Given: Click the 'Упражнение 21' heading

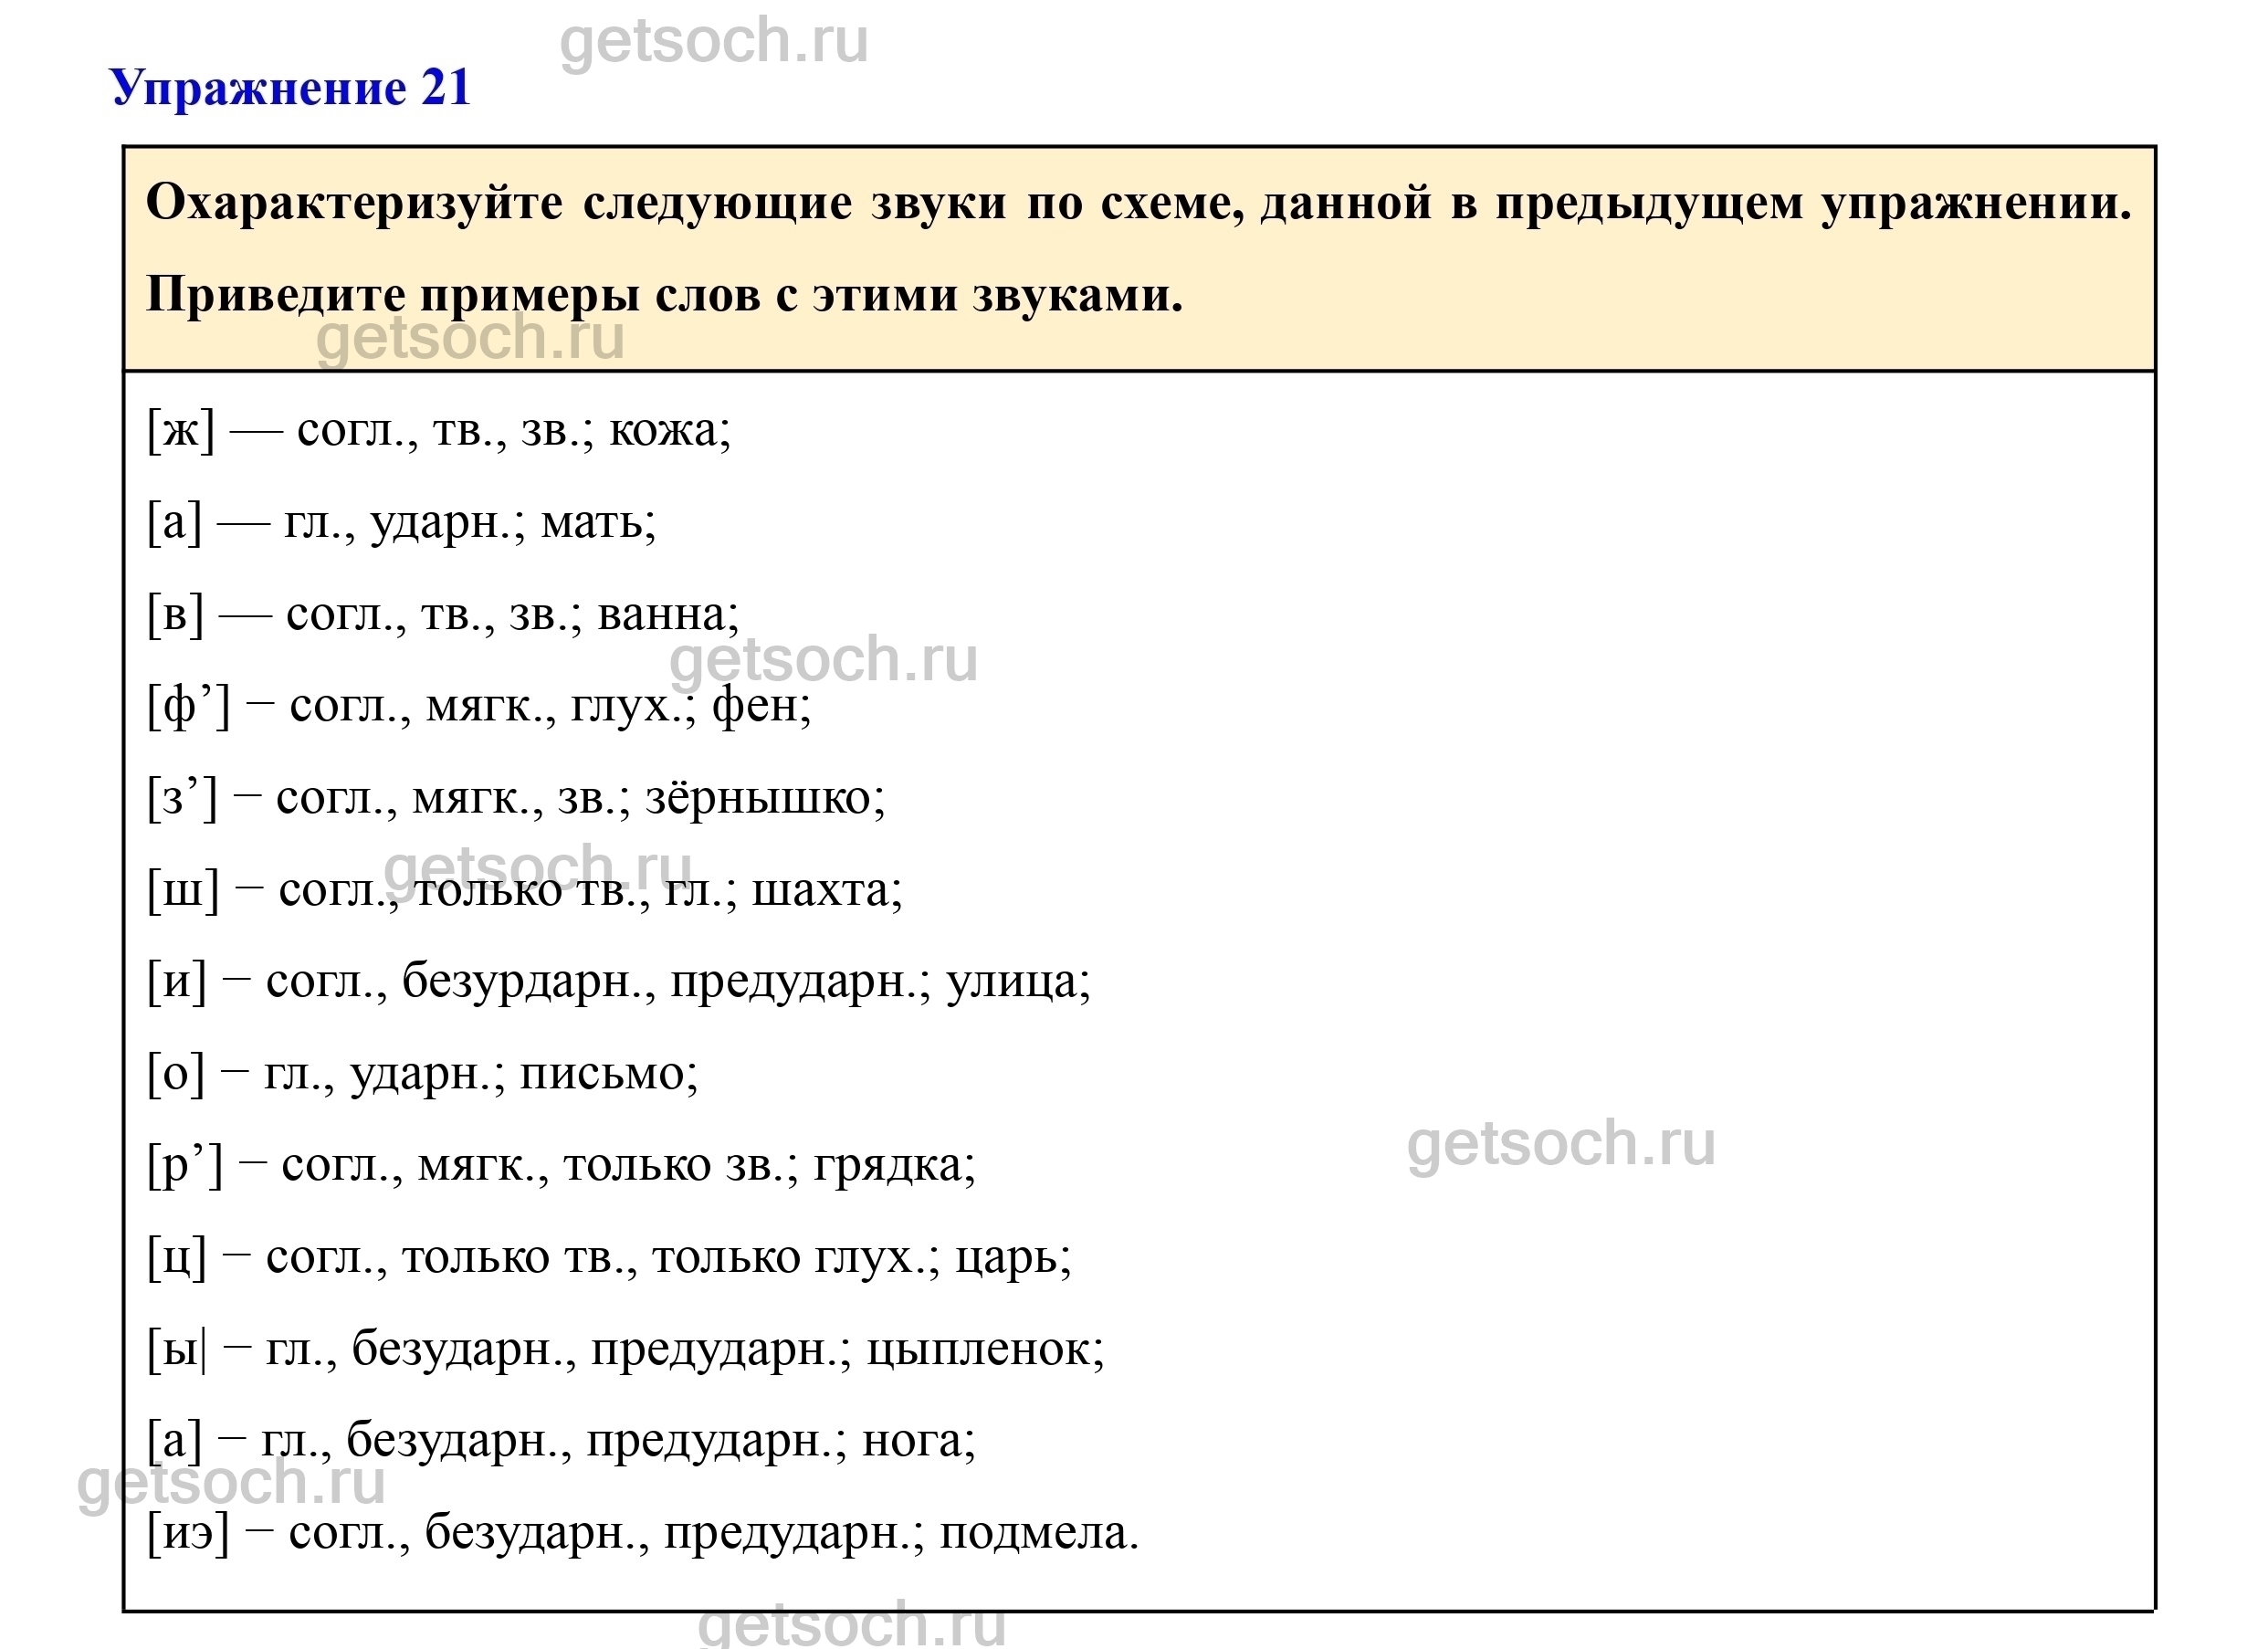Looking at the screenshot, I should pyautogui.click(x=290, y=88).
